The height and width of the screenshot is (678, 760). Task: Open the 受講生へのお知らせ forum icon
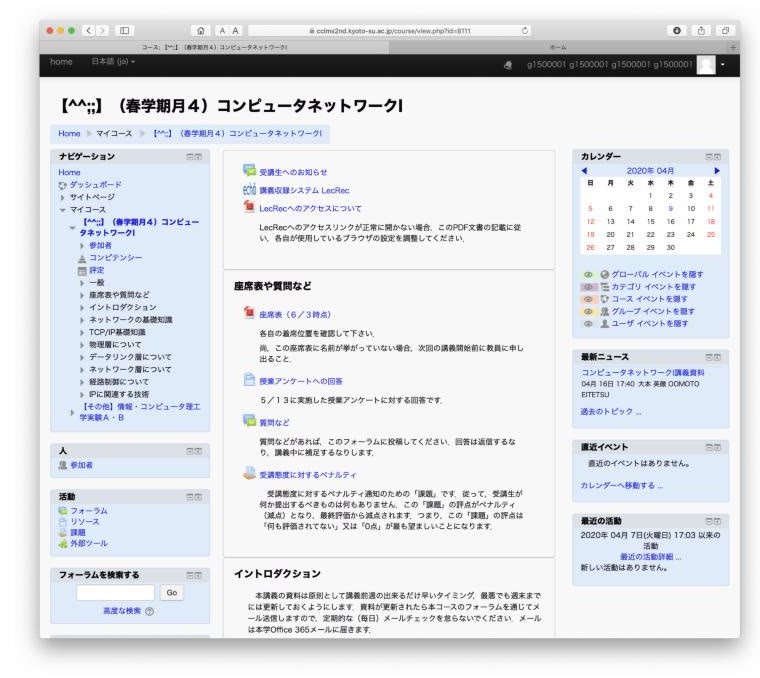pyautogui.click(x=249, y=171)
